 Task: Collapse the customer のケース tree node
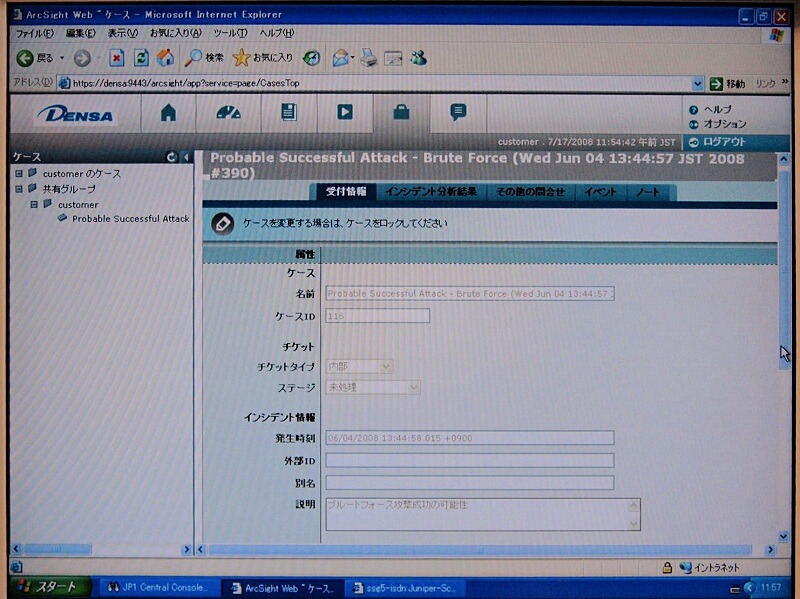tap(19, 173)
